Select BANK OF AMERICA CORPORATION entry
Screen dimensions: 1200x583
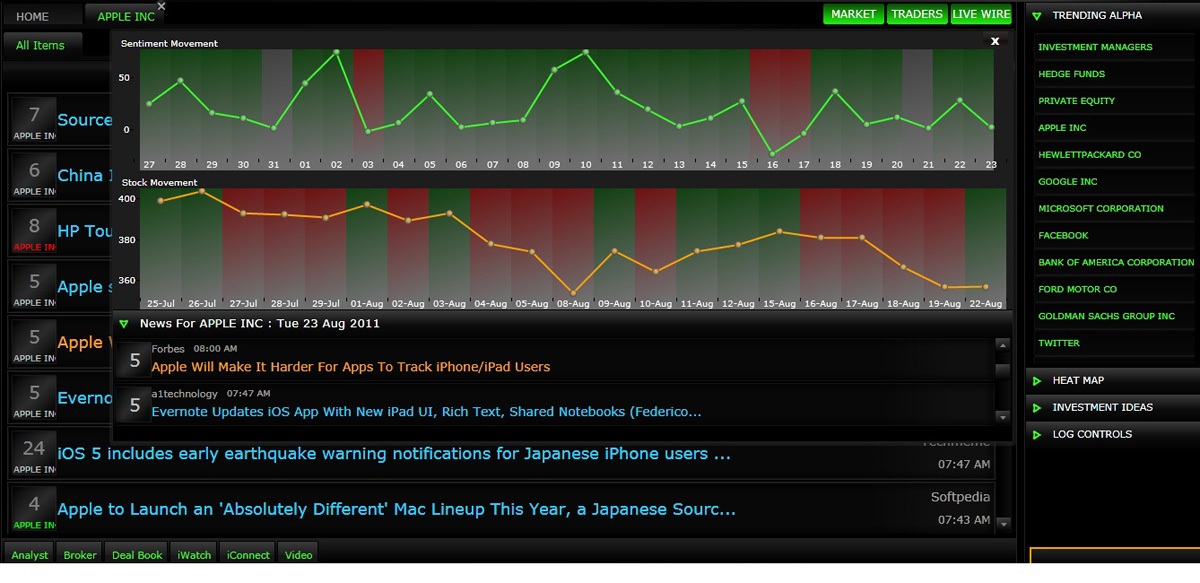pyautogui.click(x=1116, y=263)
